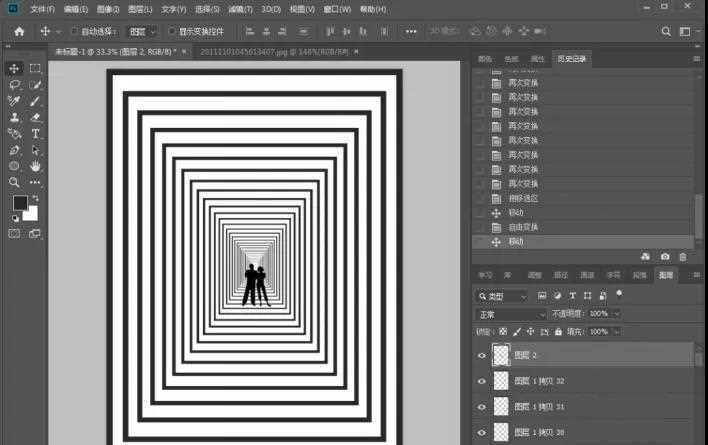
Task: Open the 图像(I) menu
Action: pyautogui.click(x=108, y=9)
